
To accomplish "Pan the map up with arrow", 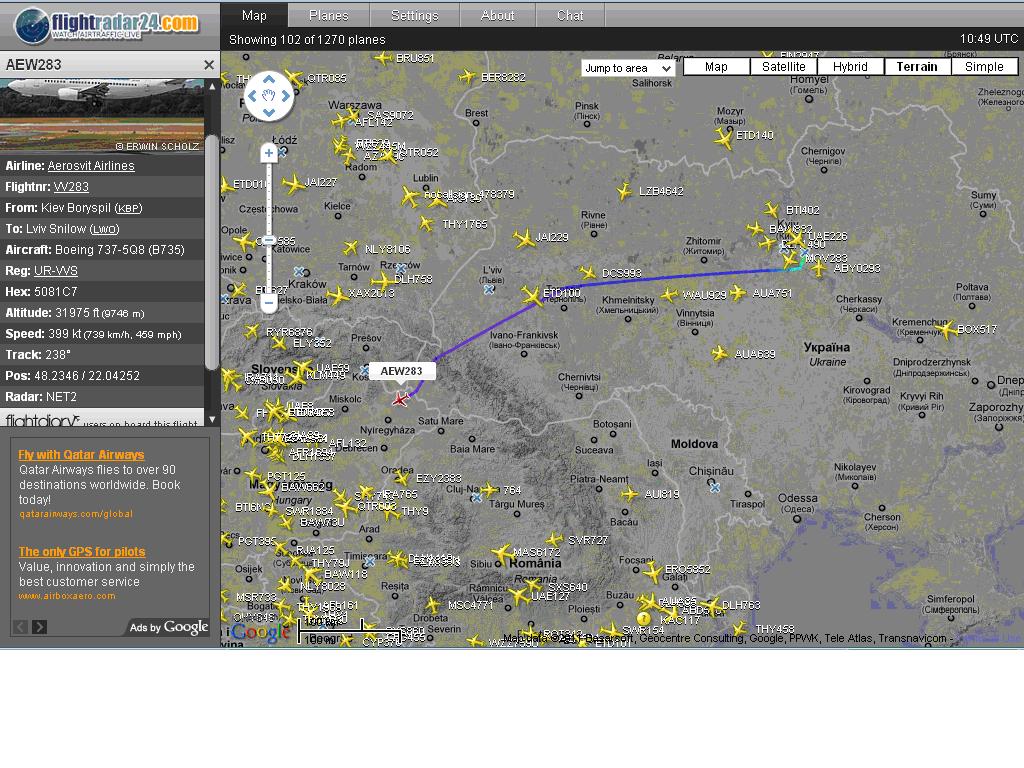I will [x=269, y=82].
